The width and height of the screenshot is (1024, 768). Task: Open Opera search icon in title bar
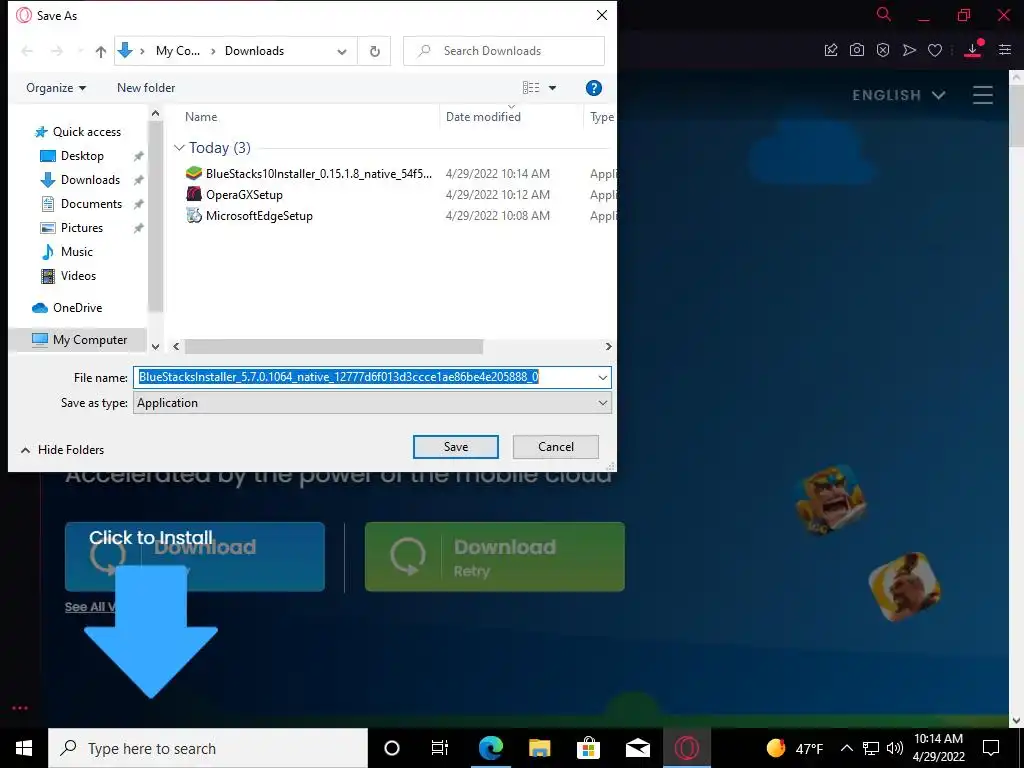coord(884,14)
